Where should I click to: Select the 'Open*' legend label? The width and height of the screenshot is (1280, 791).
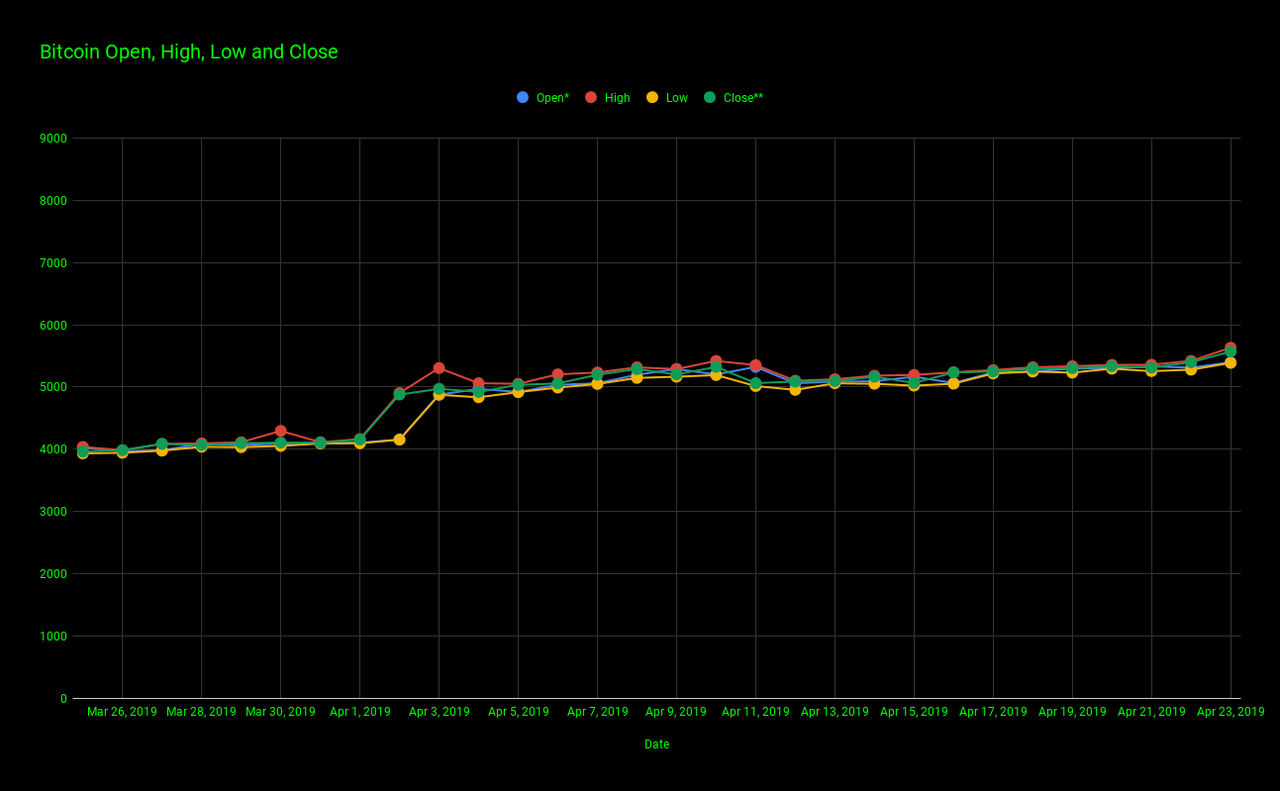[553, 98]
